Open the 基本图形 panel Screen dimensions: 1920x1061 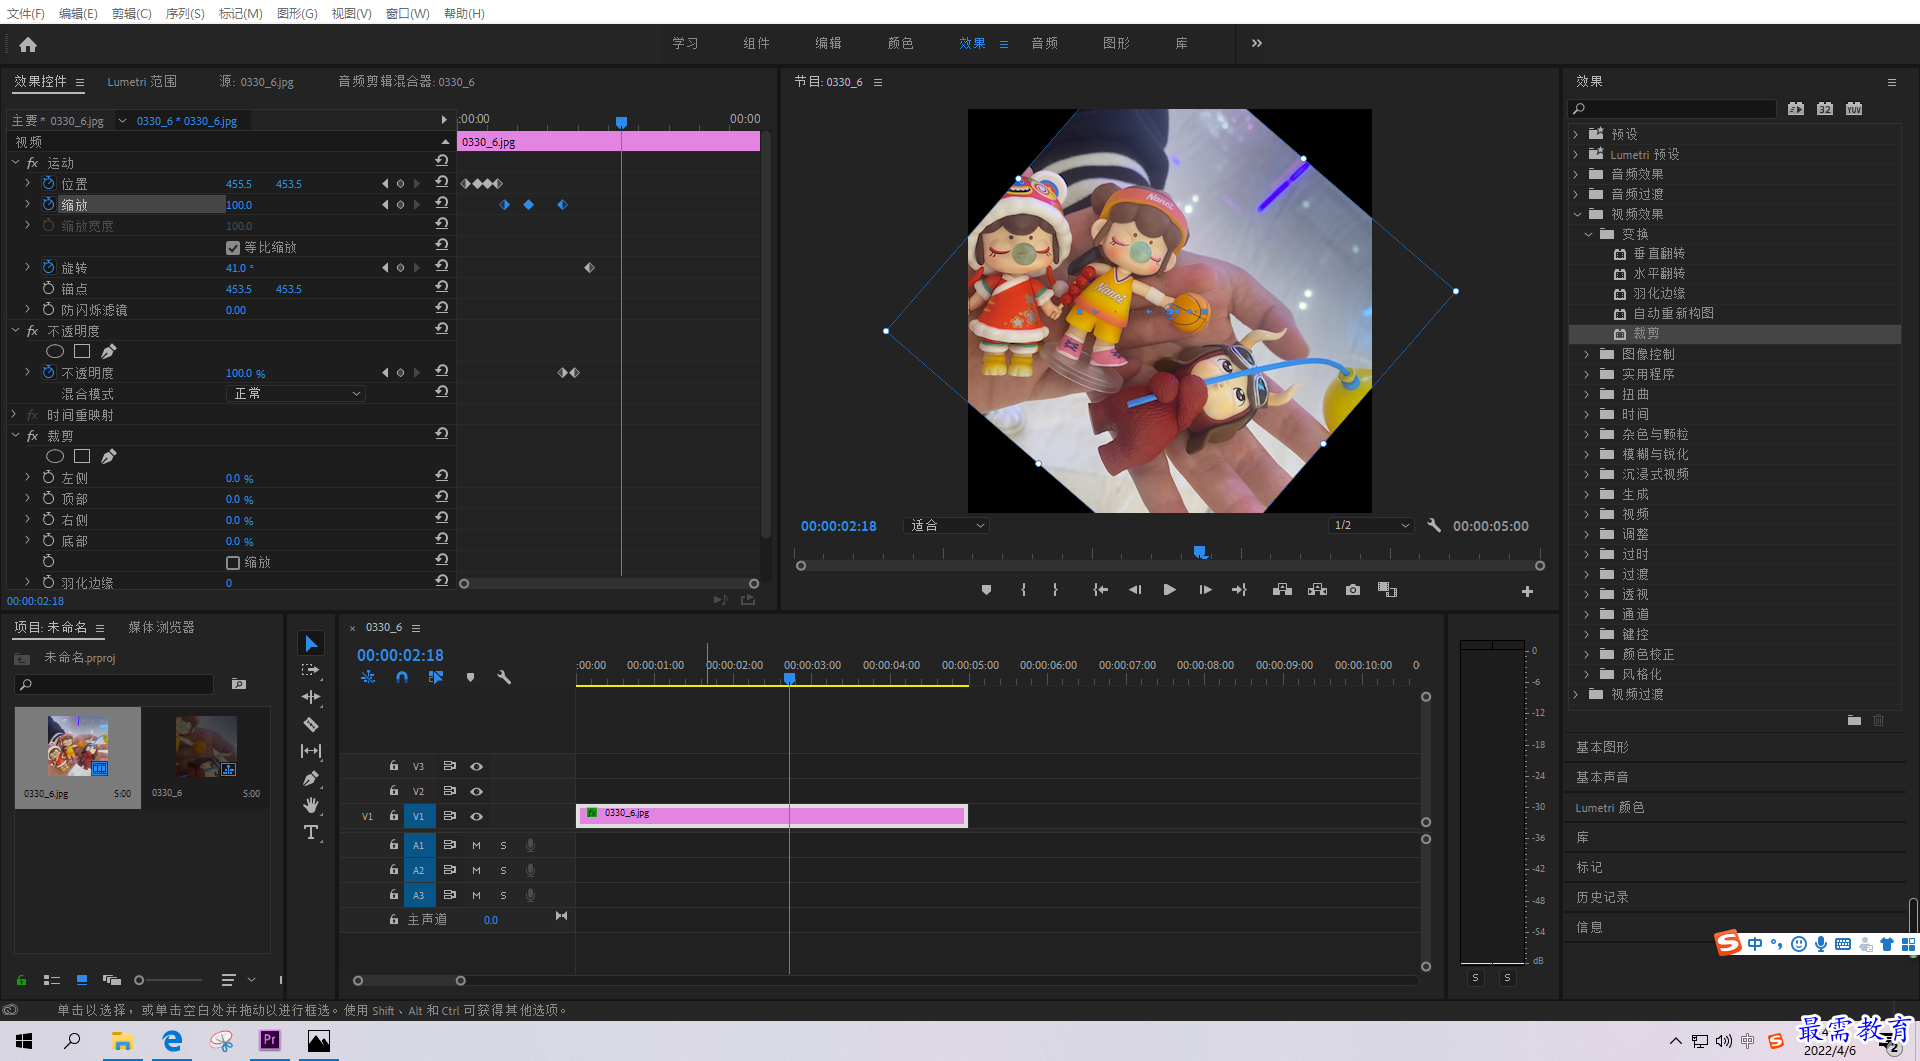coord(1602,747)
